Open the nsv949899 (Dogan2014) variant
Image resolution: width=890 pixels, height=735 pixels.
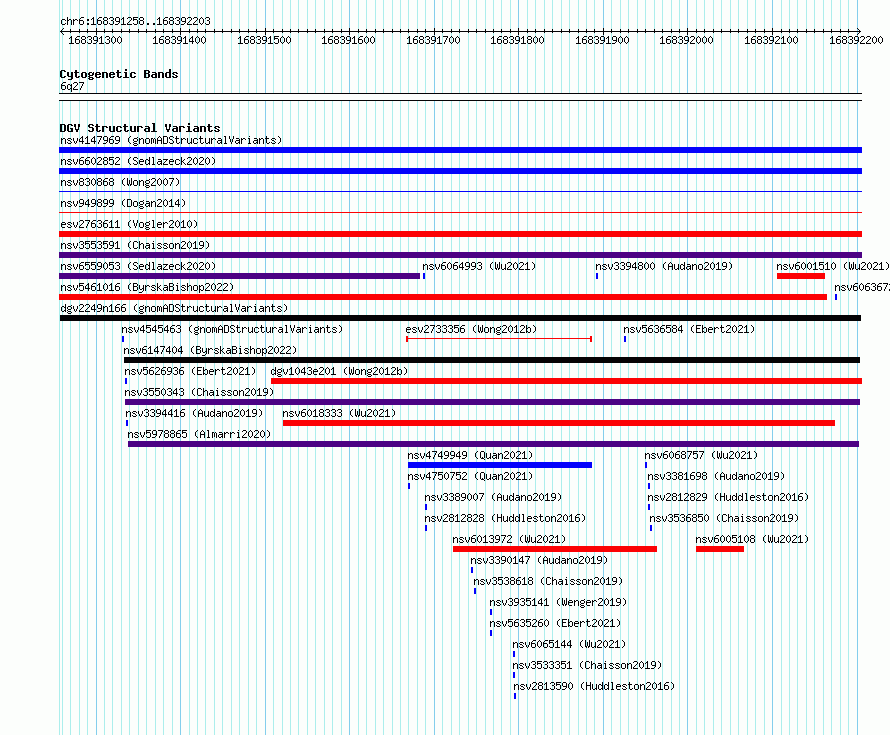[123, 203]
